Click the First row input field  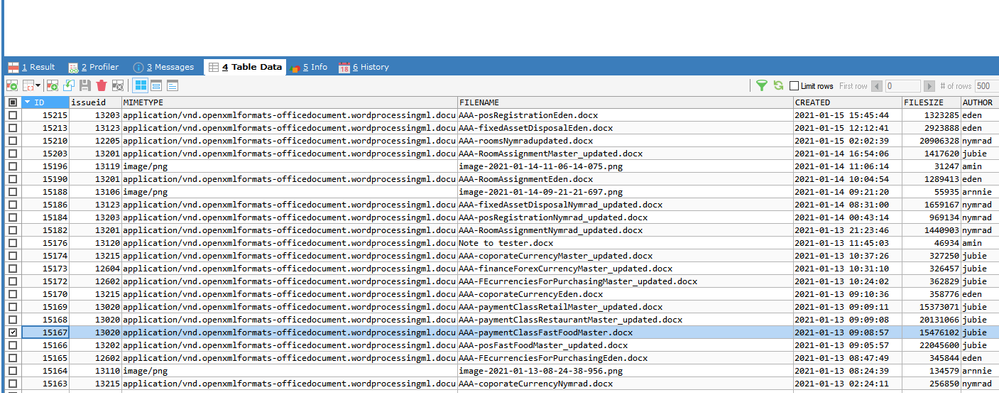click(902, 86)
